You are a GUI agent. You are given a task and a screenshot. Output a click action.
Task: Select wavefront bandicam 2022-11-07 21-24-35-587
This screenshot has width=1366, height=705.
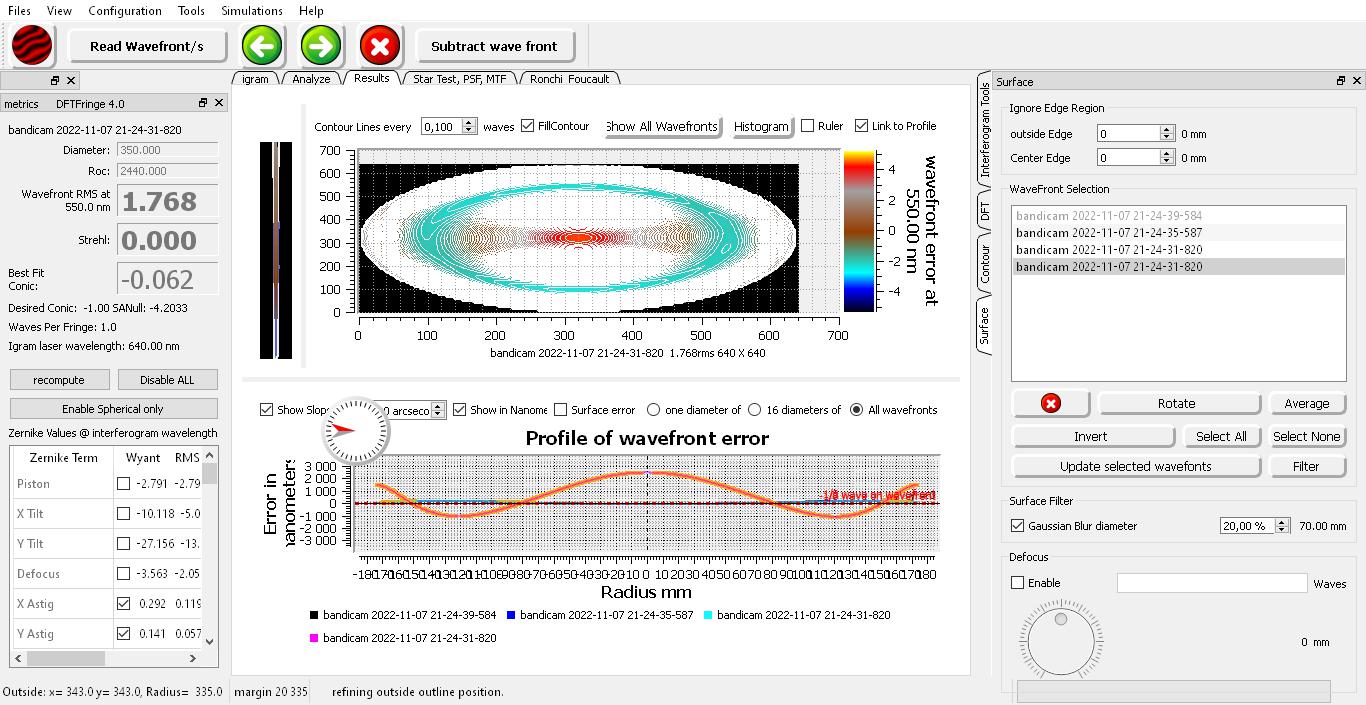(x=1109, y=233)
